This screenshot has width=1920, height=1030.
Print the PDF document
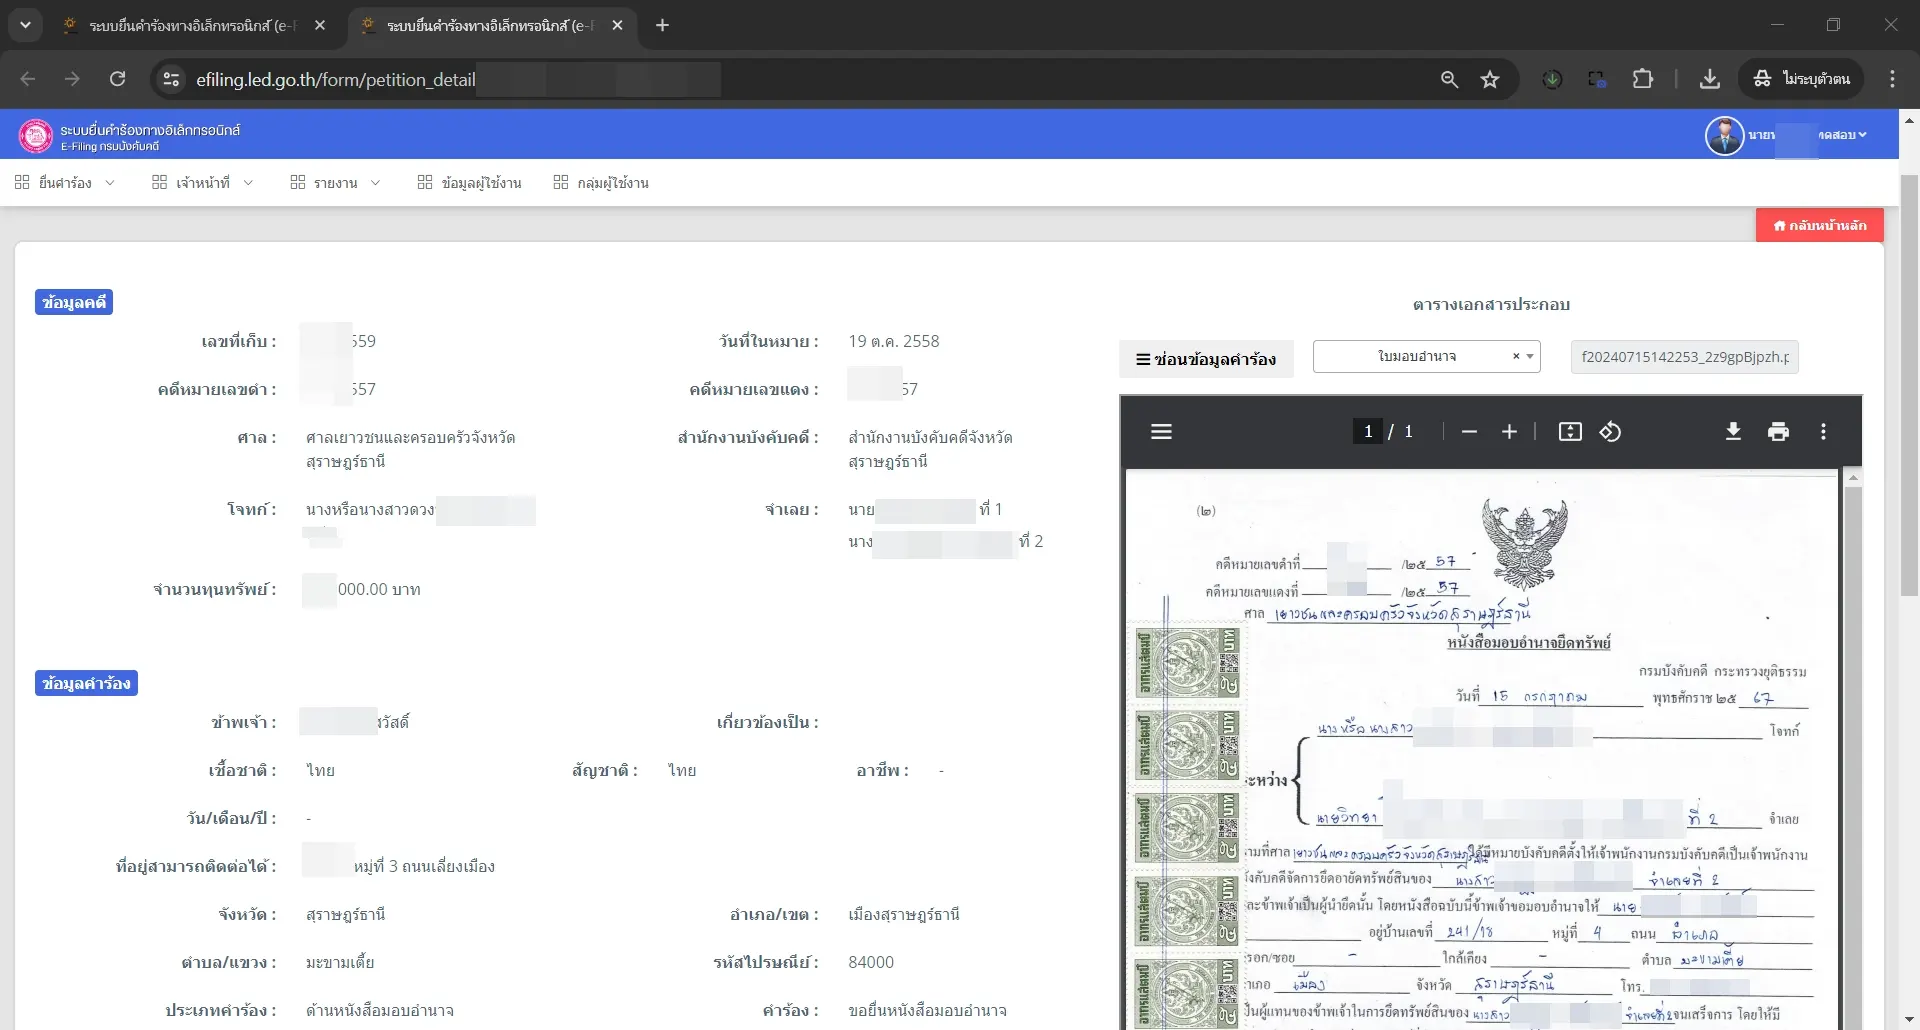(x=1778, y=432)
